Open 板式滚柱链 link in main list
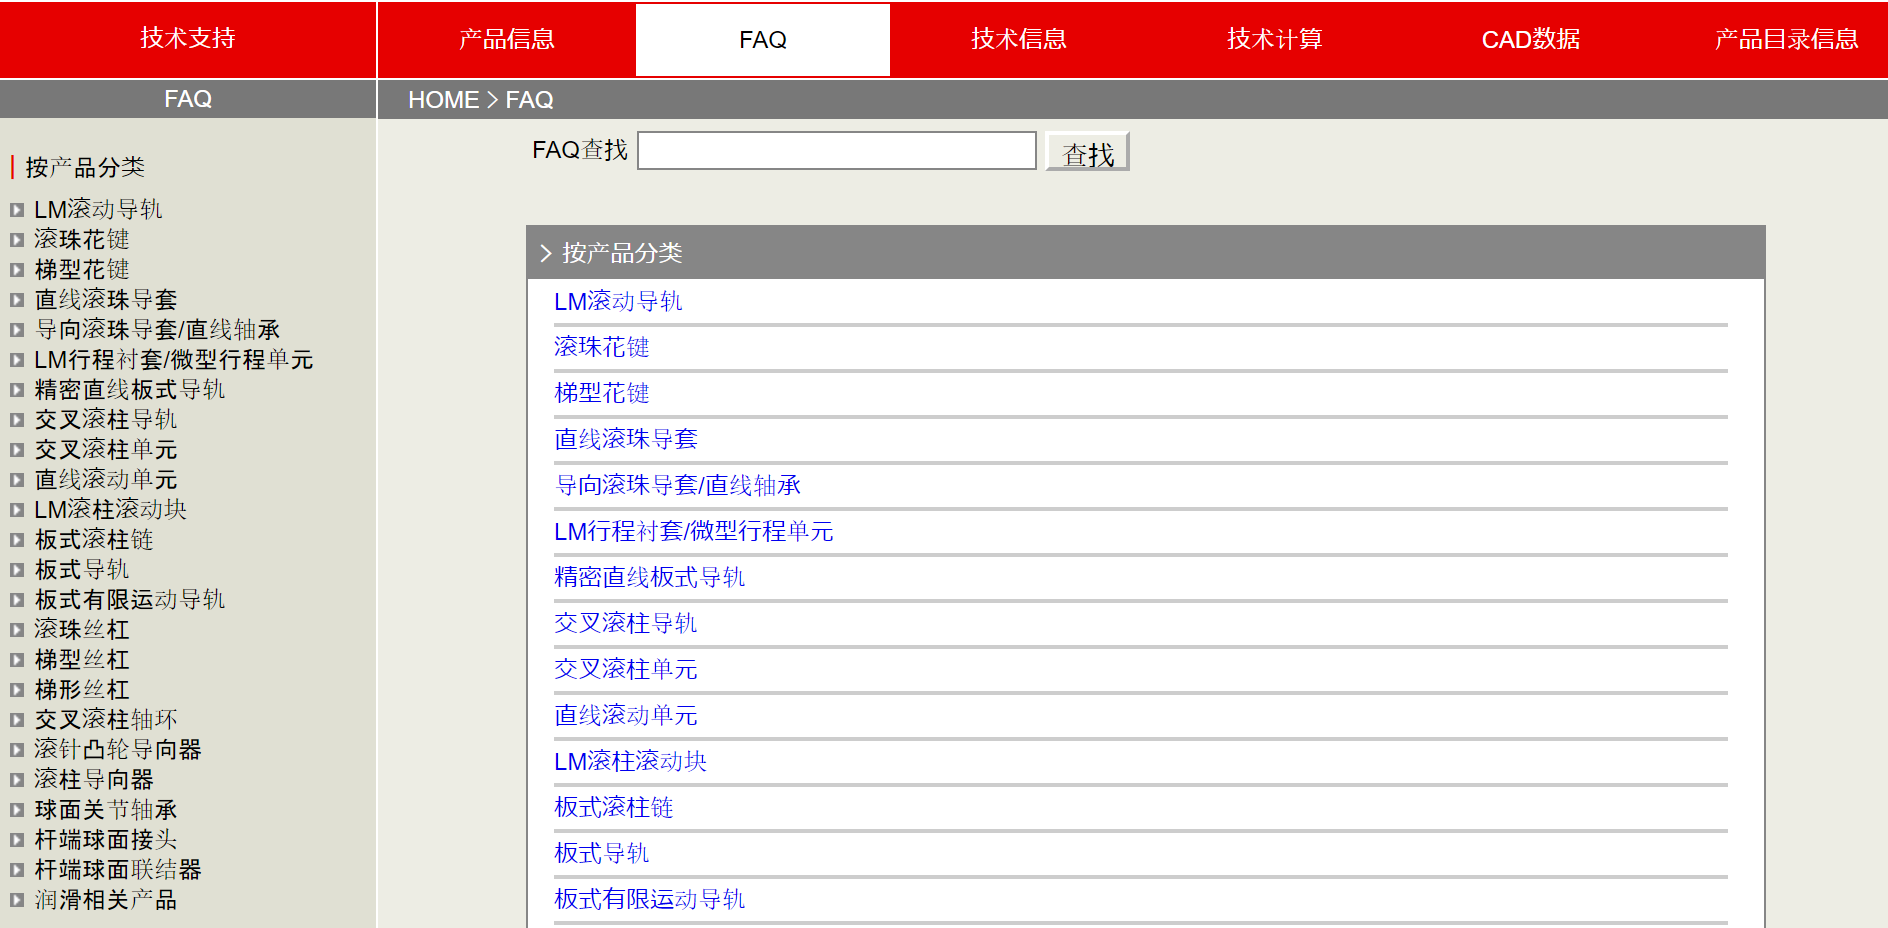Screen dimensions: 1888x928 (614, 807)
